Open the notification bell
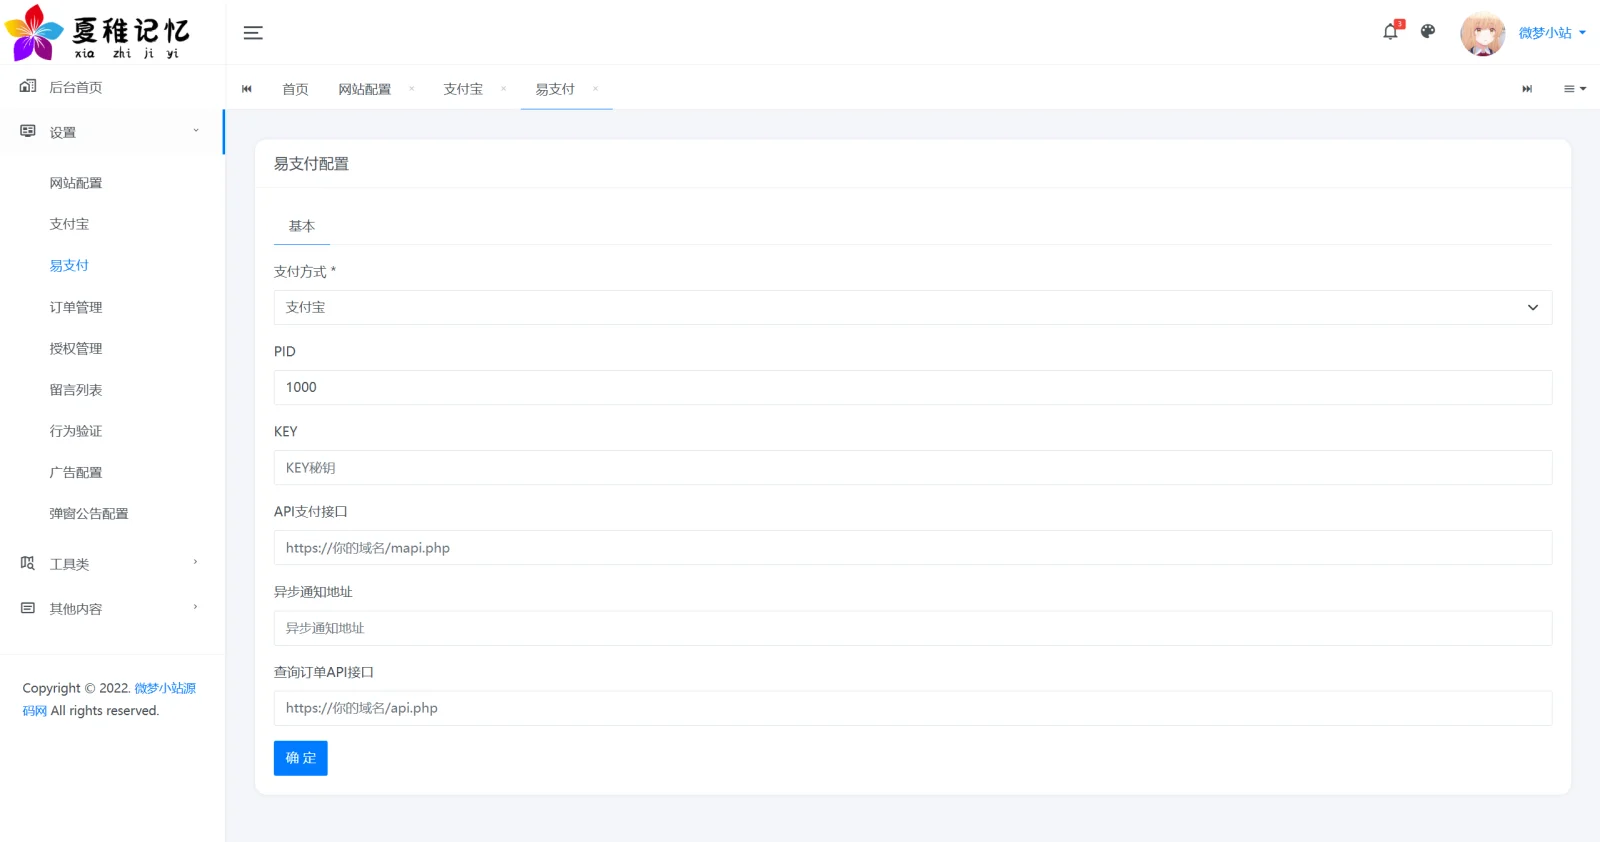 pos(1390,32)
